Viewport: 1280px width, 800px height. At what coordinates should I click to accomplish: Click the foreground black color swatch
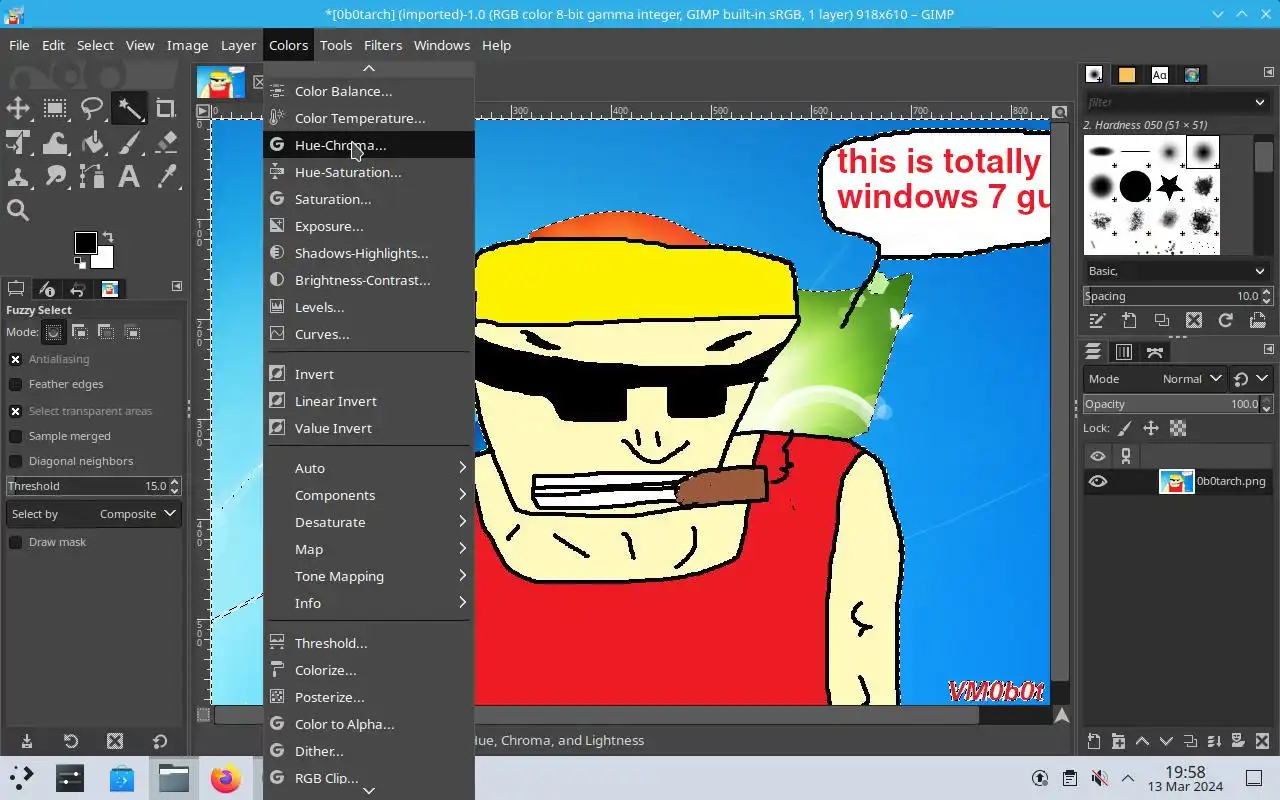click(85, 243)
